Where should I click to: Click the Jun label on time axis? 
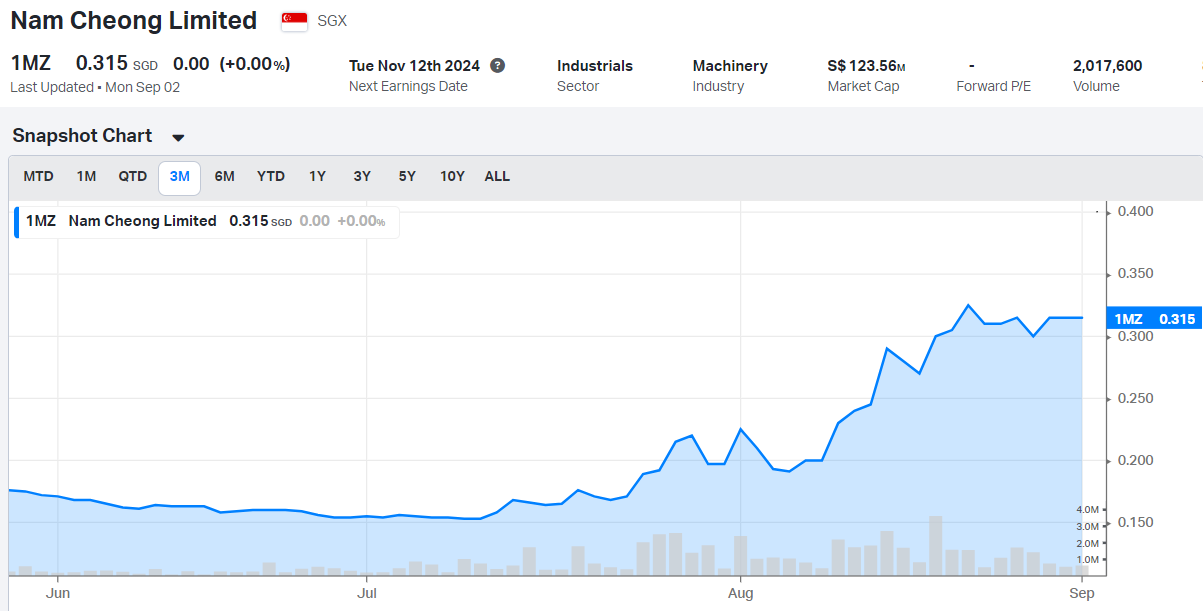coord(58,594)
